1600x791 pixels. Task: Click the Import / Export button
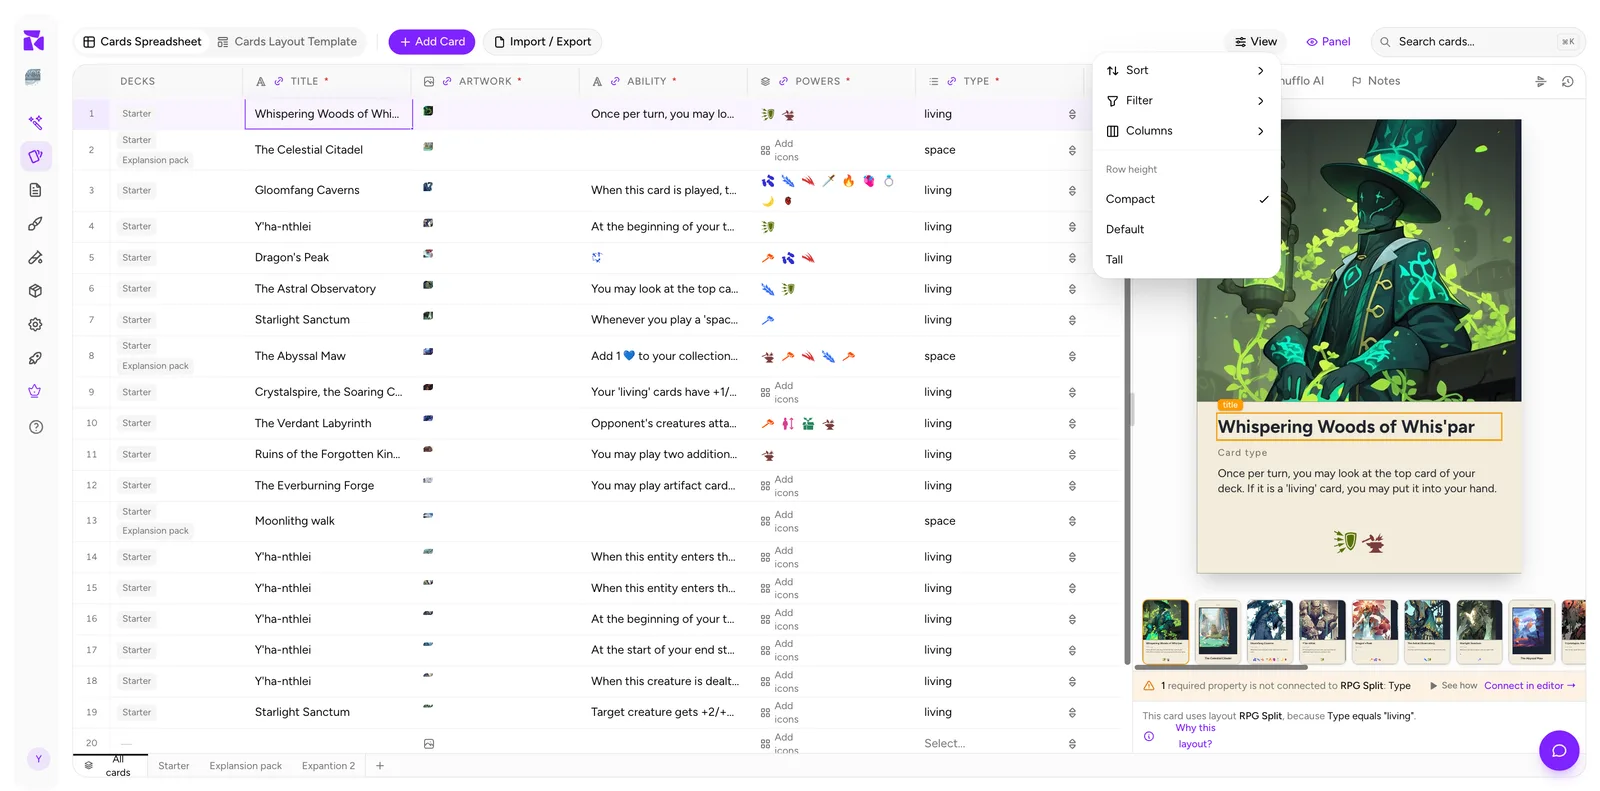coord(543,42)
